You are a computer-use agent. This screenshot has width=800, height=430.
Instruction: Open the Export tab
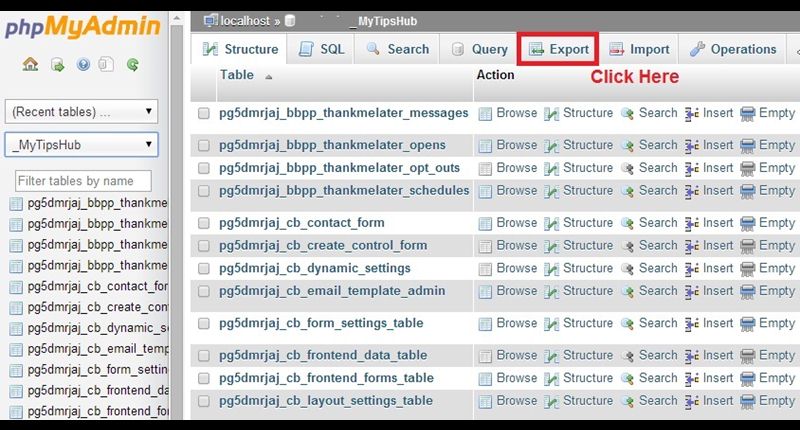558,49
